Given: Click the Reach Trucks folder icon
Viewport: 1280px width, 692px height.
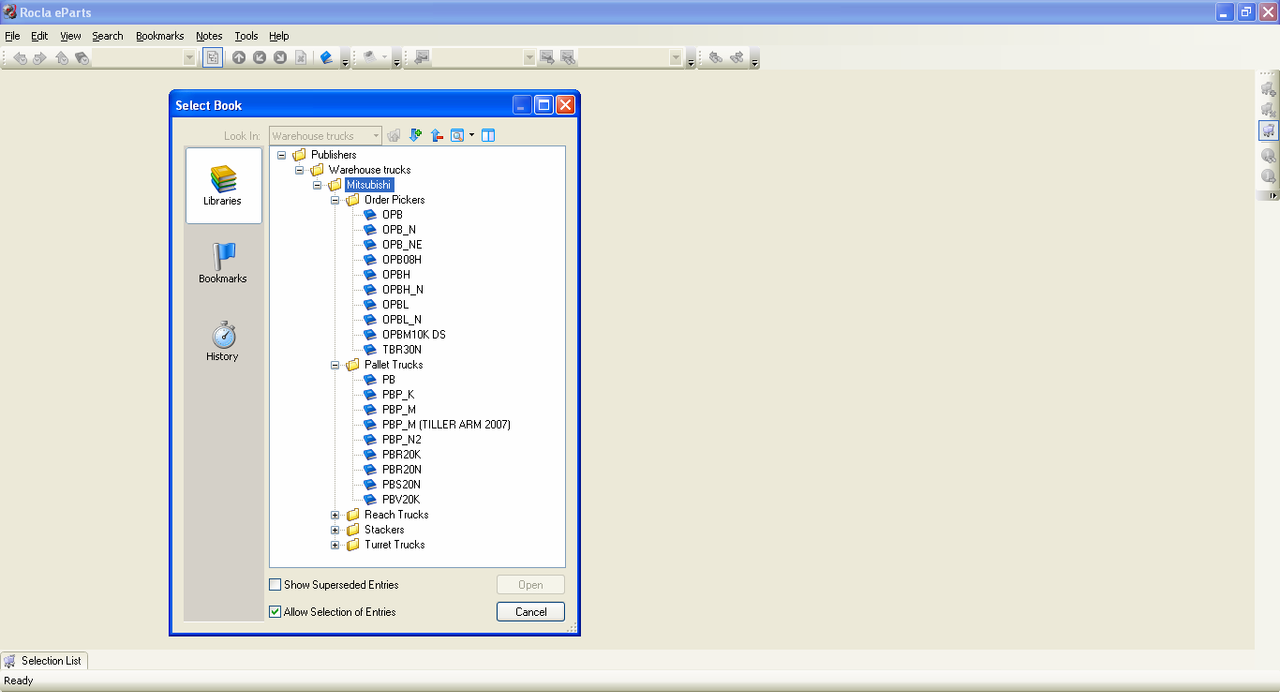Looking at the screenshot, I should pyautogui.click(x=353, y=515).
